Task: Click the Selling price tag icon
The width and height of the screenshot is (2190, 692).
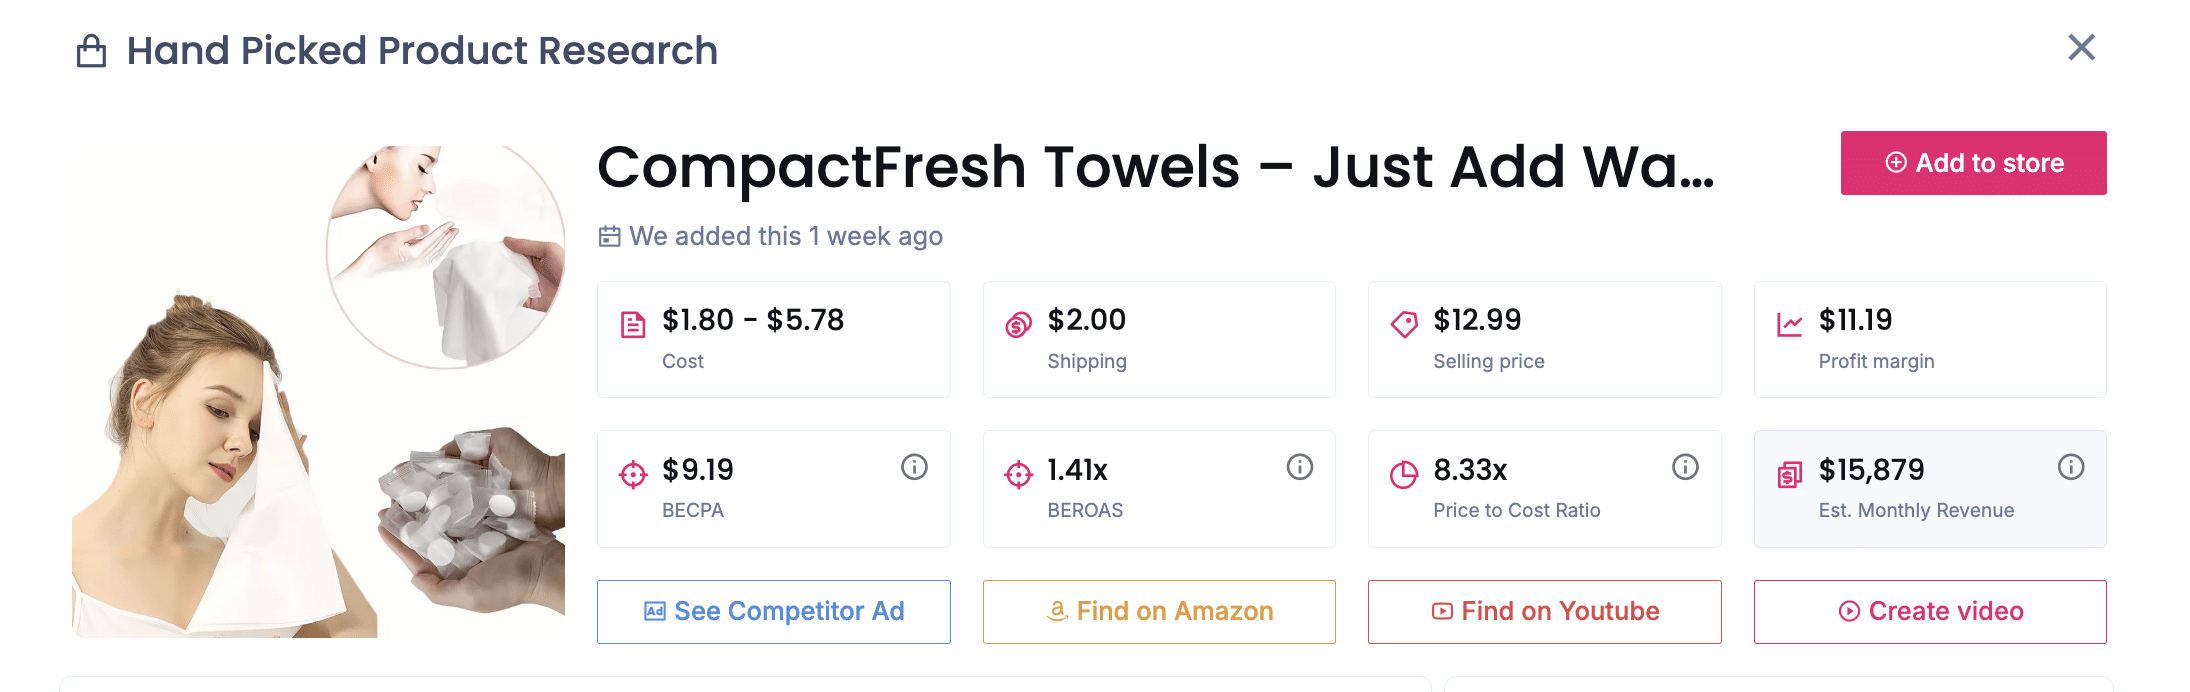Action: (1403, 323)
